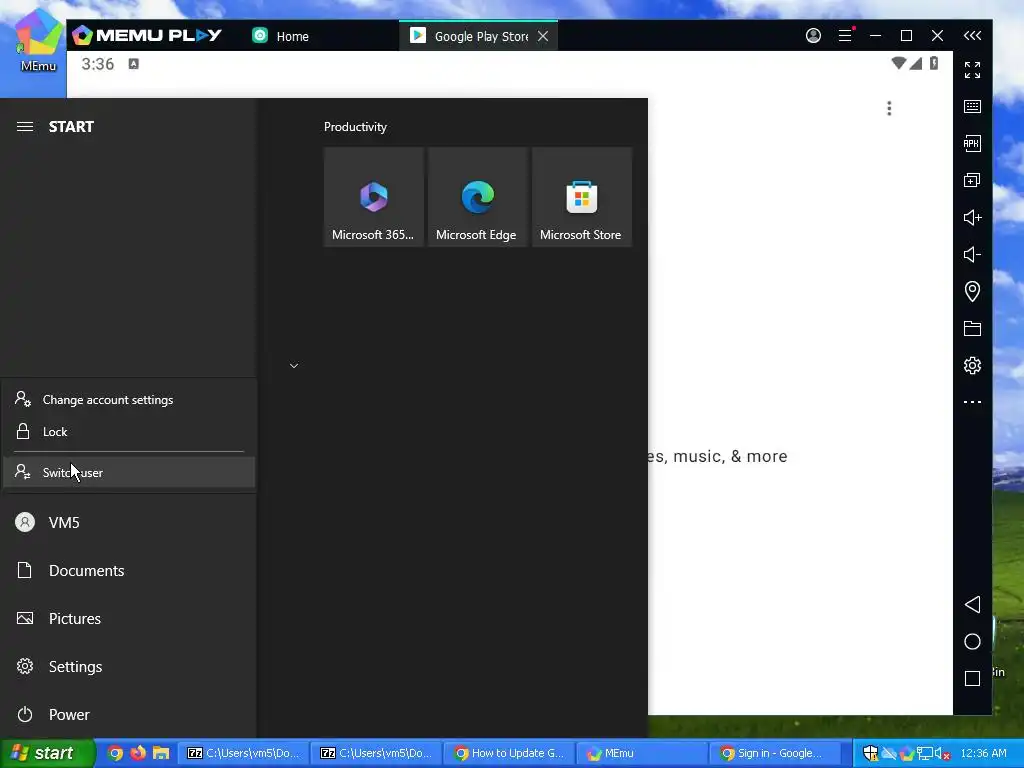Click the Power option
The image size is (1024, 768).
tap(129, 714)
